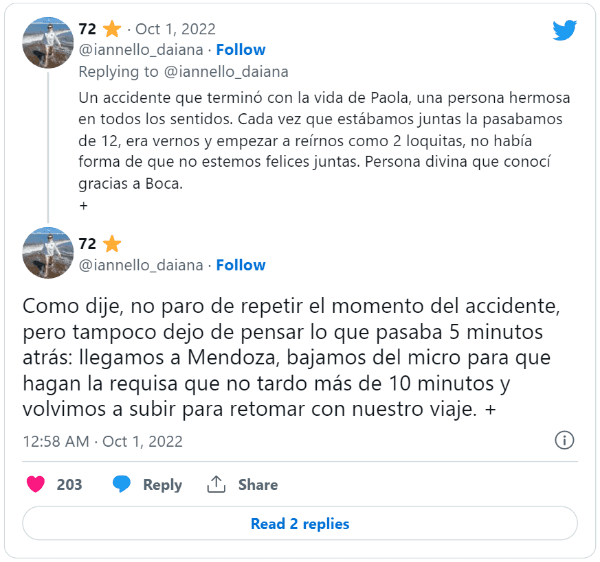
Task: Click the star emoji in the top tweet name
Action: [x=111, y=29]
